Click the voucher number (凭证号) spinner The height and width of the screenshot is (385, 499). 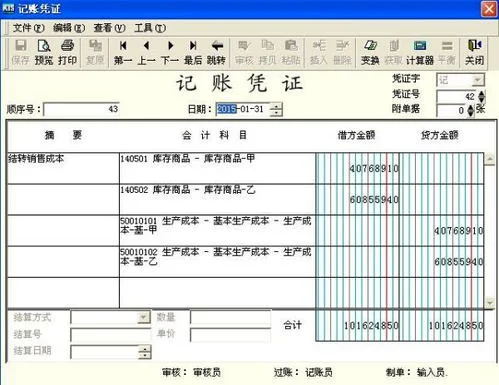[482, 97]
